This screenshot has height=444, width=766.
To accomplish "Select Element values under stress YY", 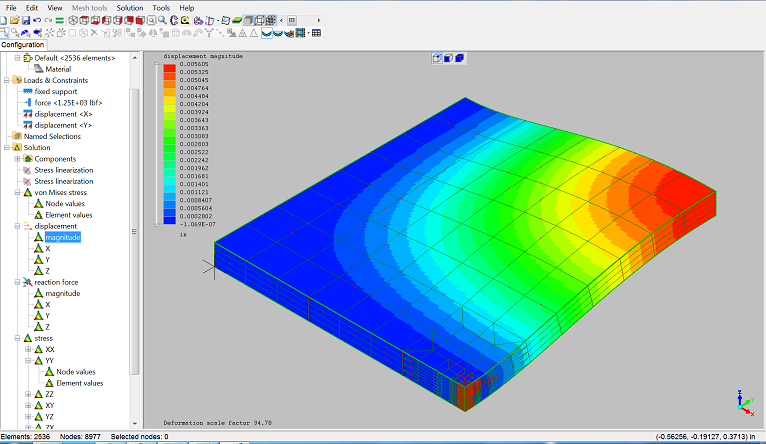I will point(80,383).
